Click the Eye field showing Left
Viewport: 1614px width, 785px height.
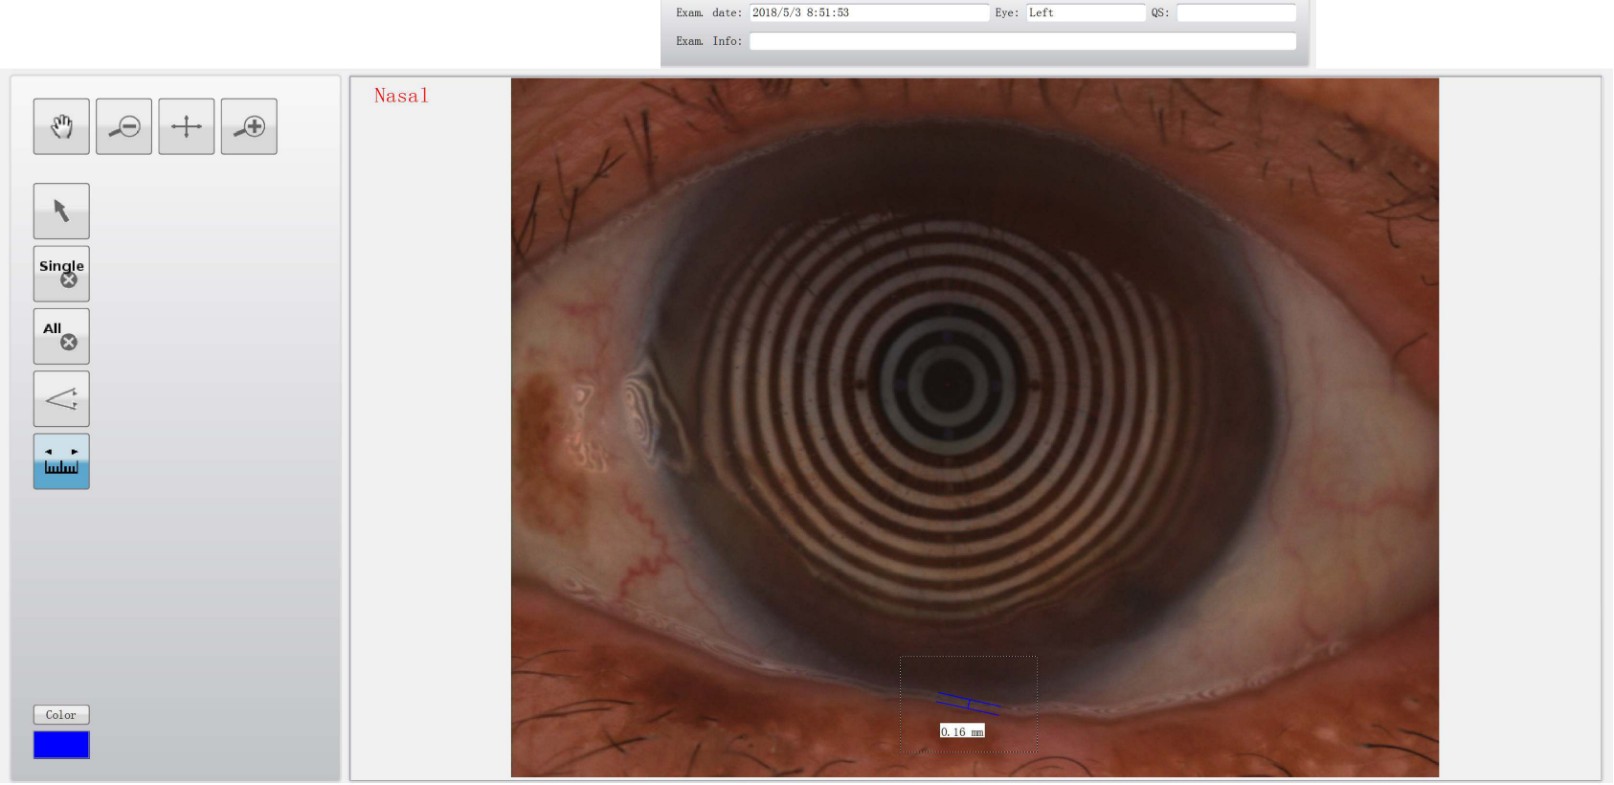click(1085, 13)
